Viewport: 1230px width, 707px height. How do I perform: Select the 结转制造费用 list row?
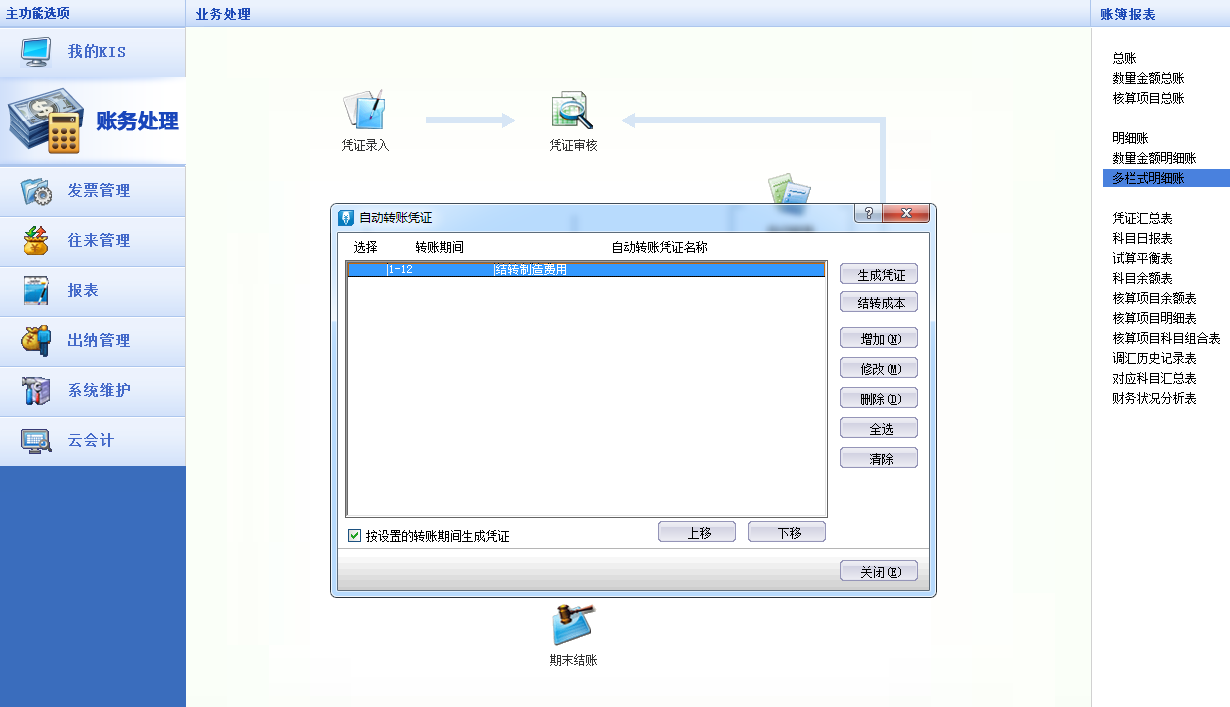pos(585,269)
